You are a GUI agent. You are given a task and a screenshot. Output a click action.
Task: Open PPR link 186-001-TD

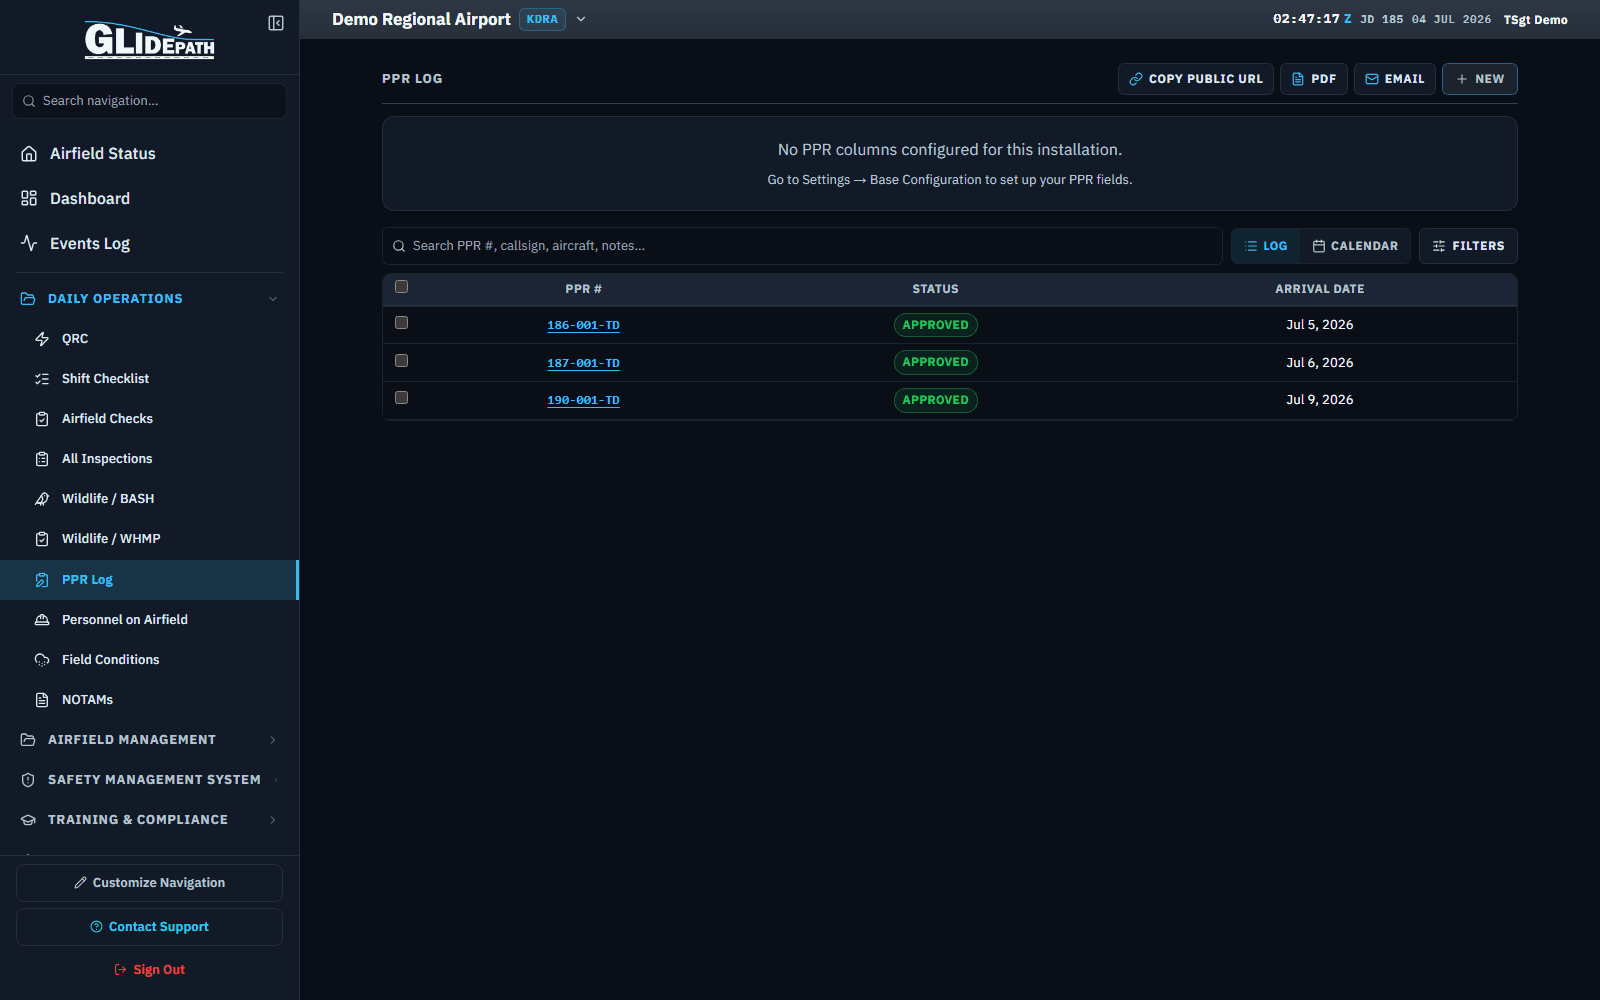pyautogui.click(x=583, y=325)
